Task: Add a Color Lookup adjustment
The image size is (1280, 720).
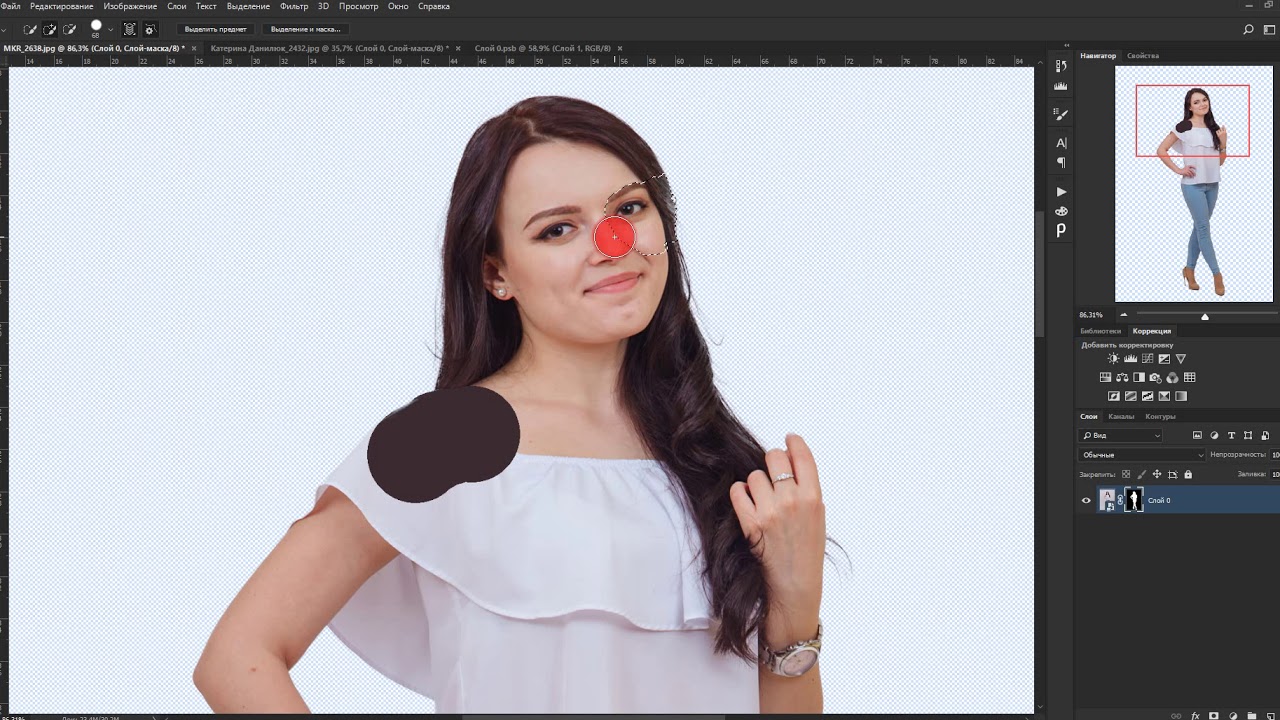Action: pos(1189,378)
